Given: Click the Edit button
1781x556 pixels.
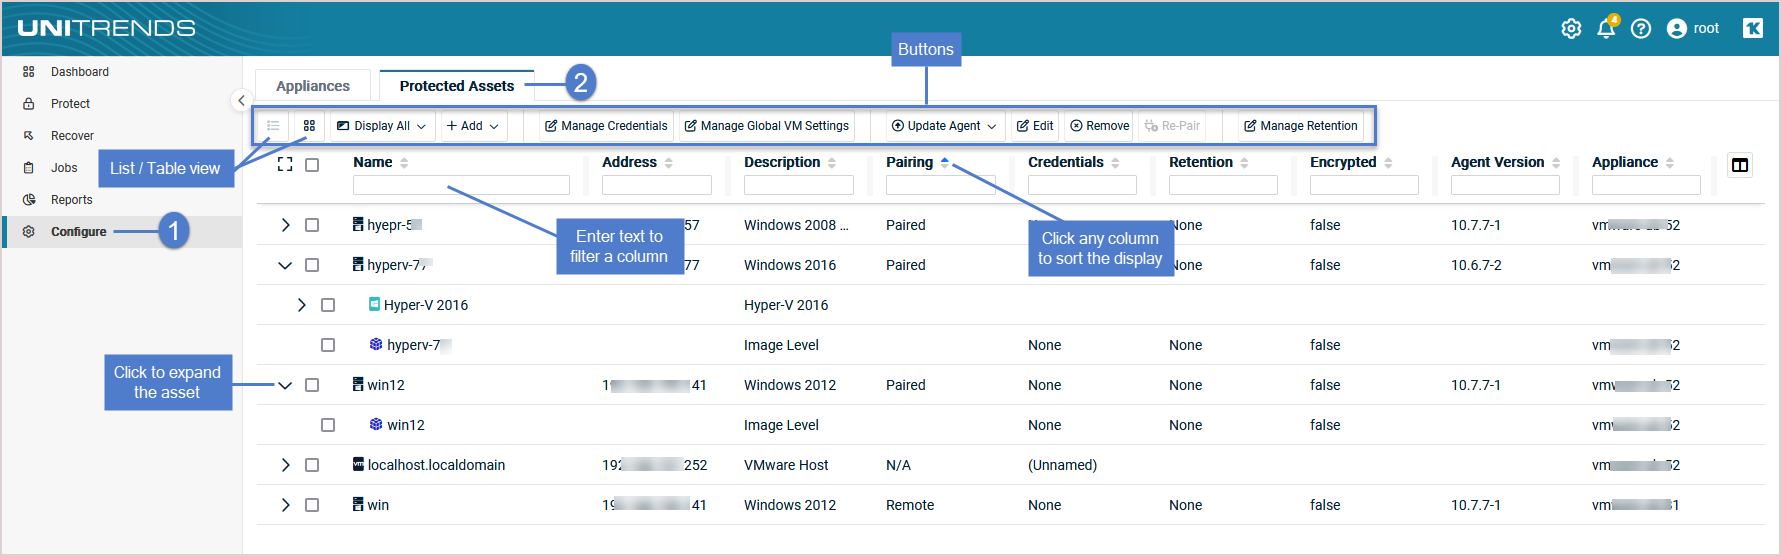Looking at the screenshot, I should [x=1035, y=126].
